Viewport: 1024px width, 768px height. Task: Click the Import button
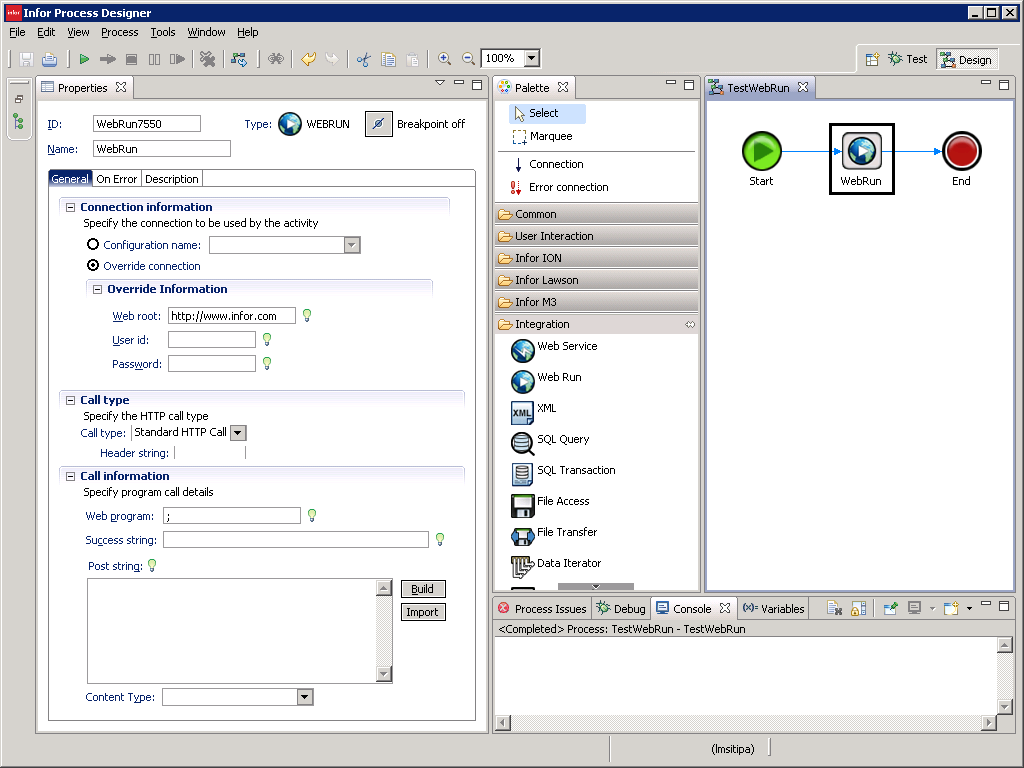[x=423, y=612]
